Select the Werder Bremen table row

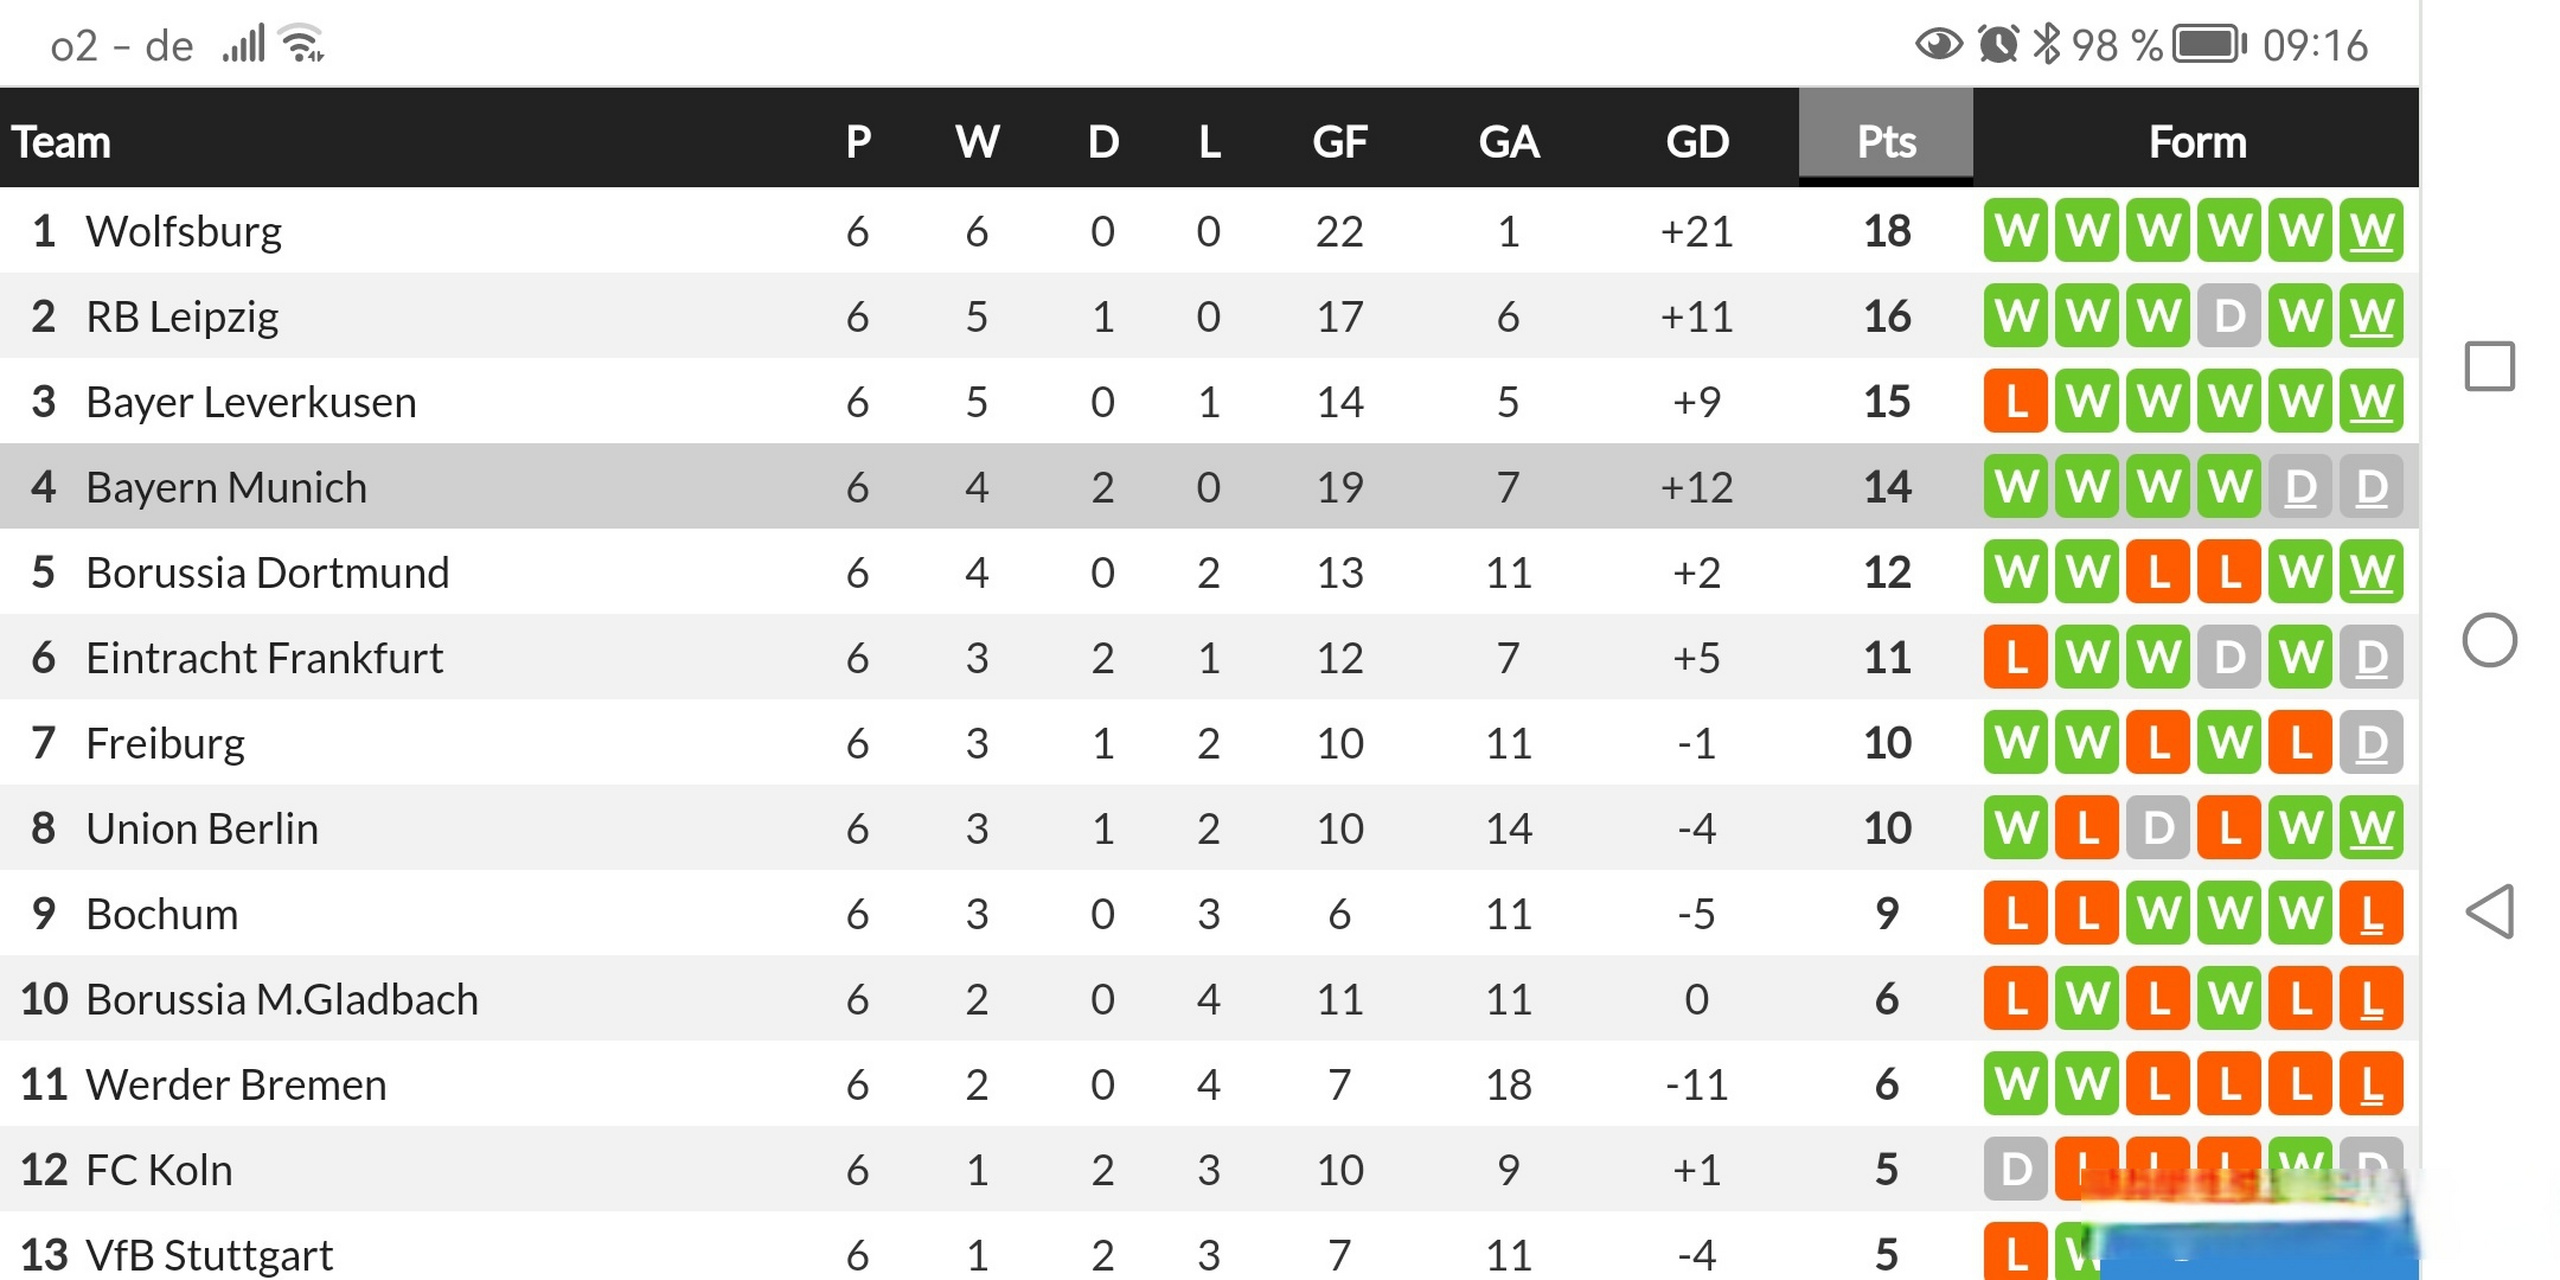pos(1209,1084)
